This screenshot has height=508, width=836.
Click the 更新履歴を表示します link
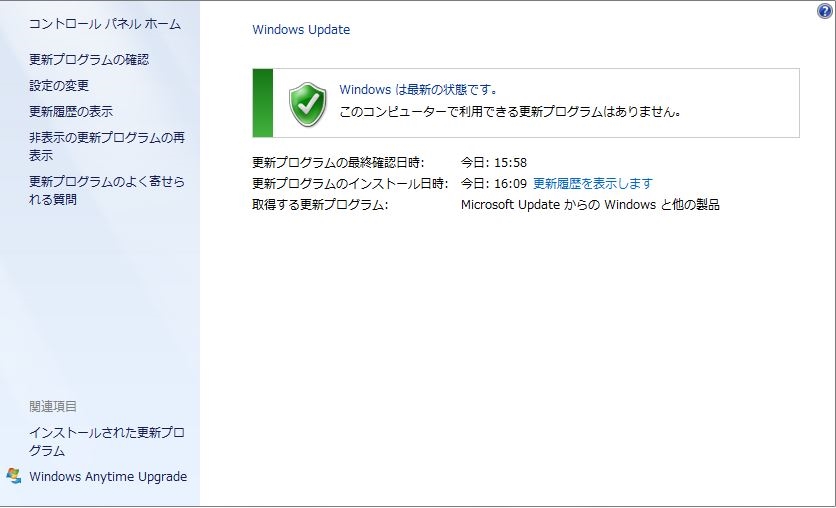coord(593,183)
